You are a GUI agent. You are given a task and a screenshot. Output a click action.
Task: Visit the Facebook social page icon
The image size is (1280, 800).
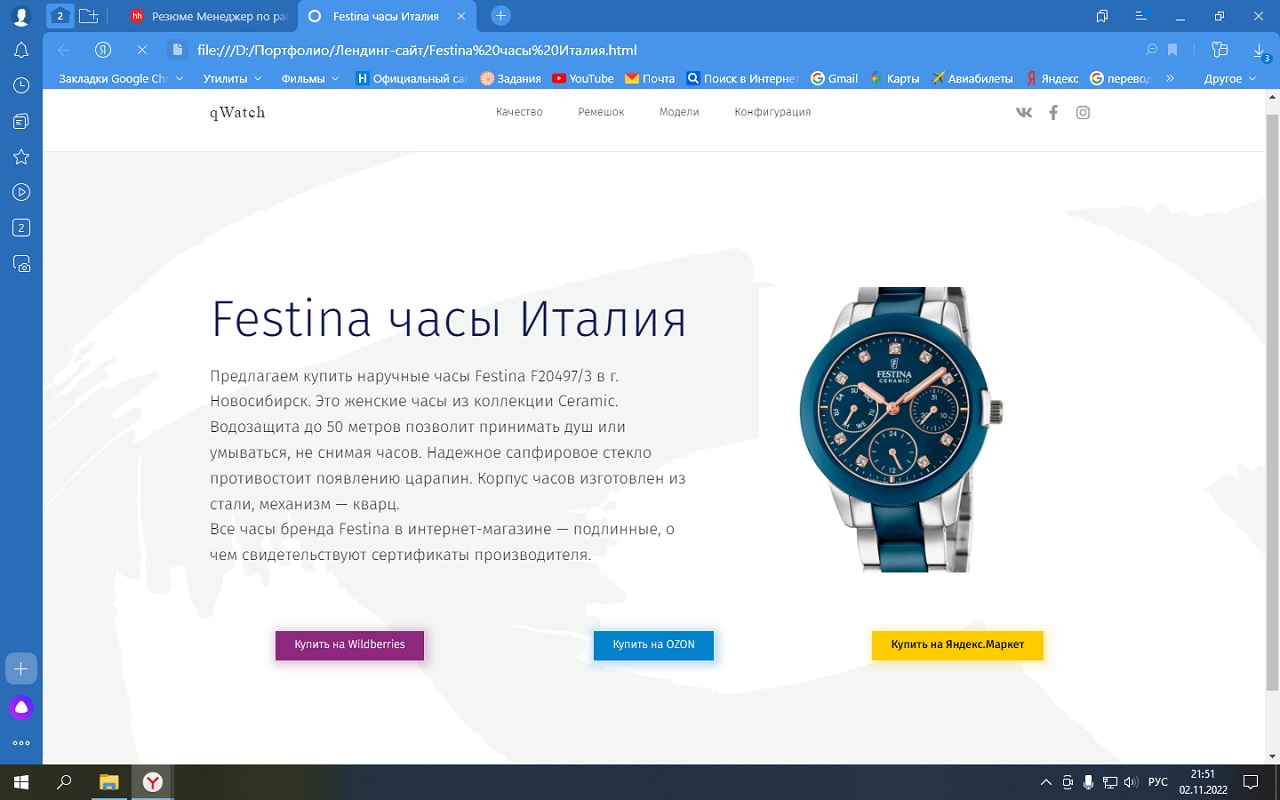pyautogui.click(x=1053, y=112)
